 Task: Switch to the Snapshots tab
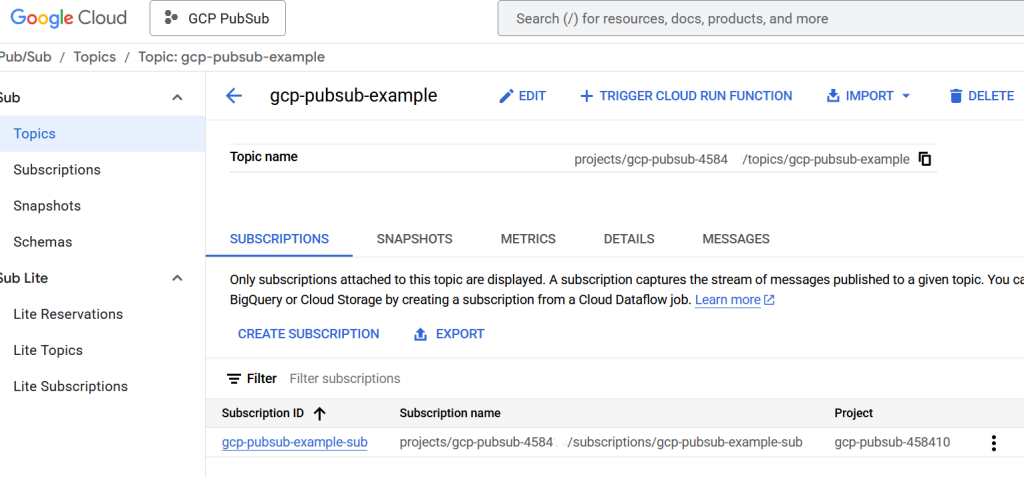414,239
